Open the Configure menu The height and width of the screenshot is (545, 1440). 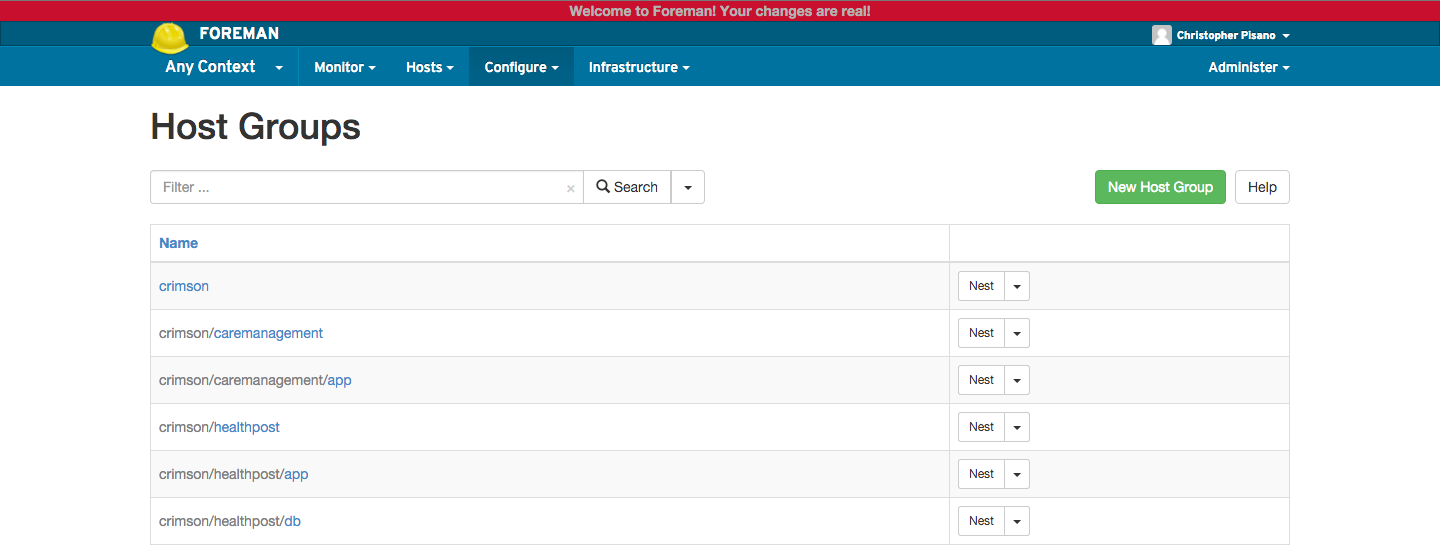coord(521,67)
